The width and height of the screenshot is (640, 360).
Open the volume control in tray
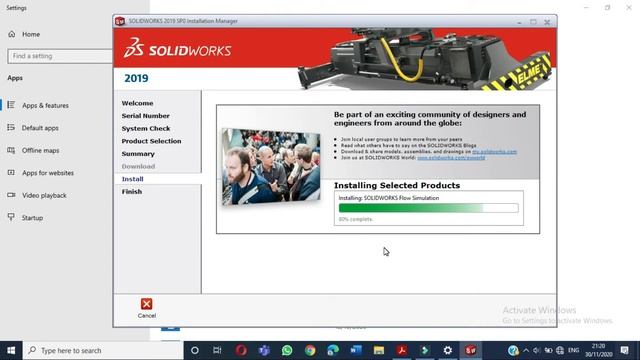point(537,350)
